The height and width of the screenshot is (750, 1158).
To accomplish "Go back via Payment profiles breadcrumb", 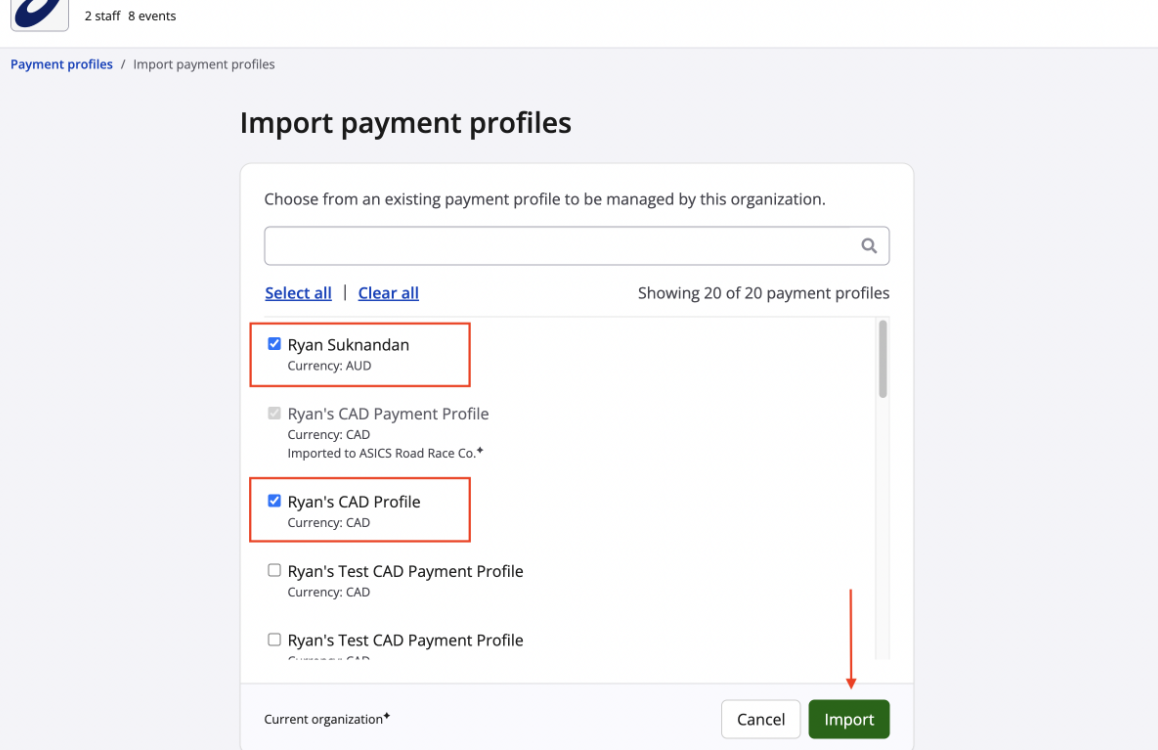I will click(x=62, y=64).
